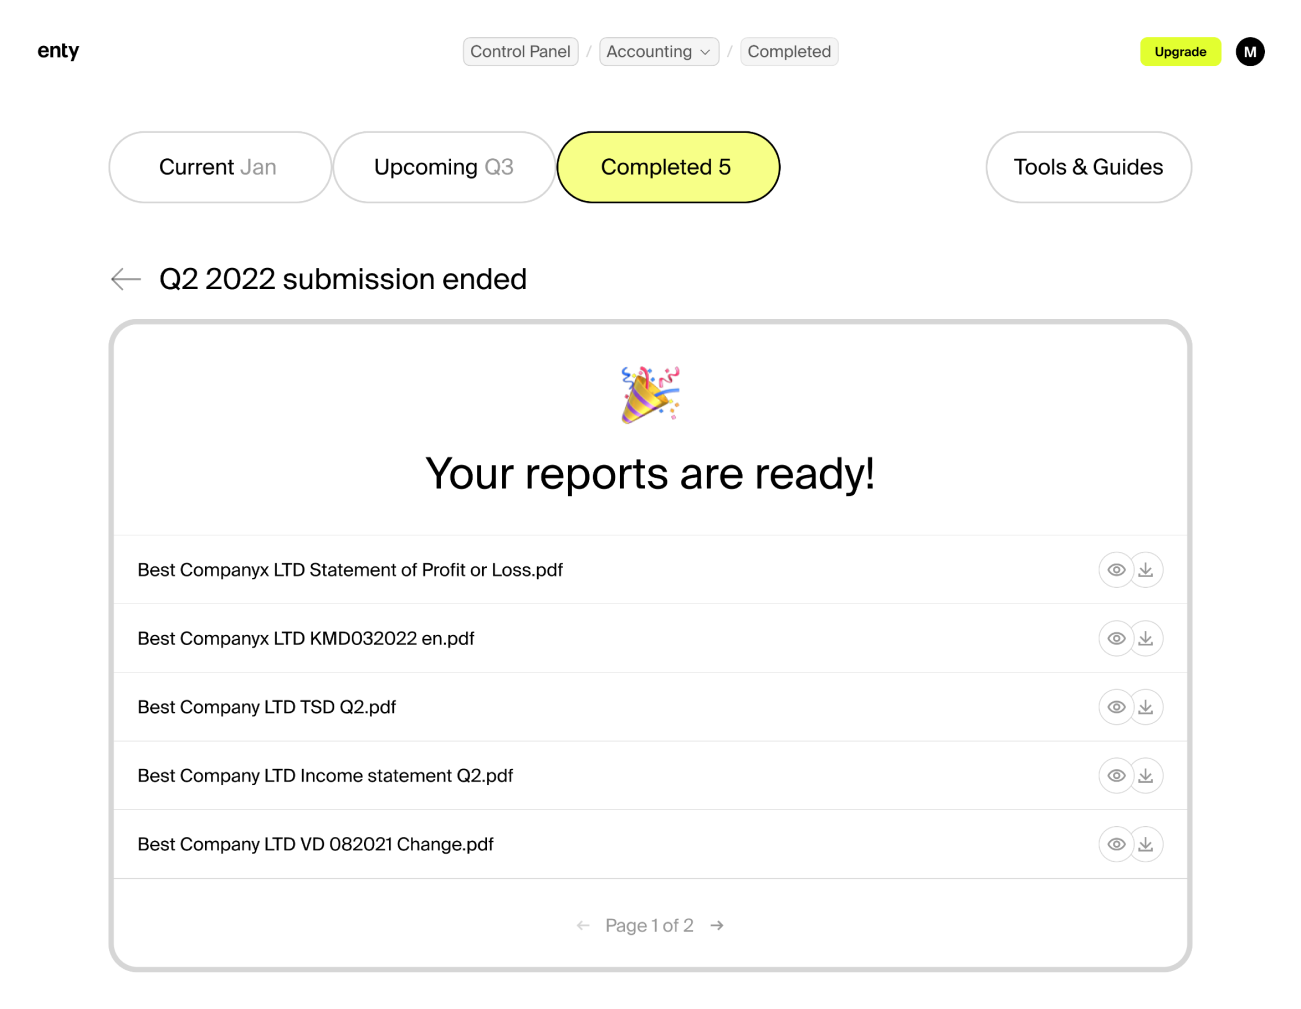Open Control Panel breadcrumb
The width and height of the screenshot is (1301, 1009).
(520, 52)
